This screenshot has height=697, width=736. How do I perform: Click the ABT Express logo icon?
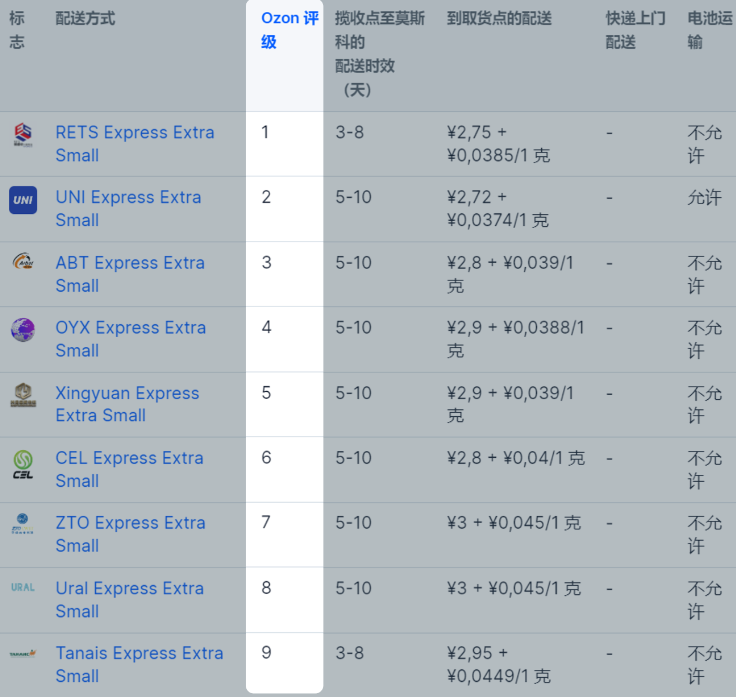[x=23, y=261]
